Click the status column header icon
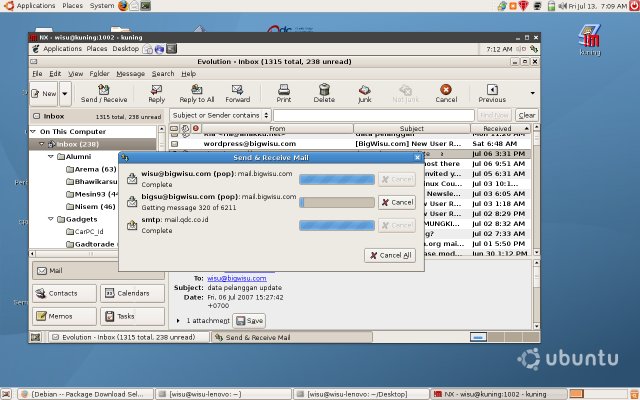Screen dimensions: 640x400 point(174,129)
